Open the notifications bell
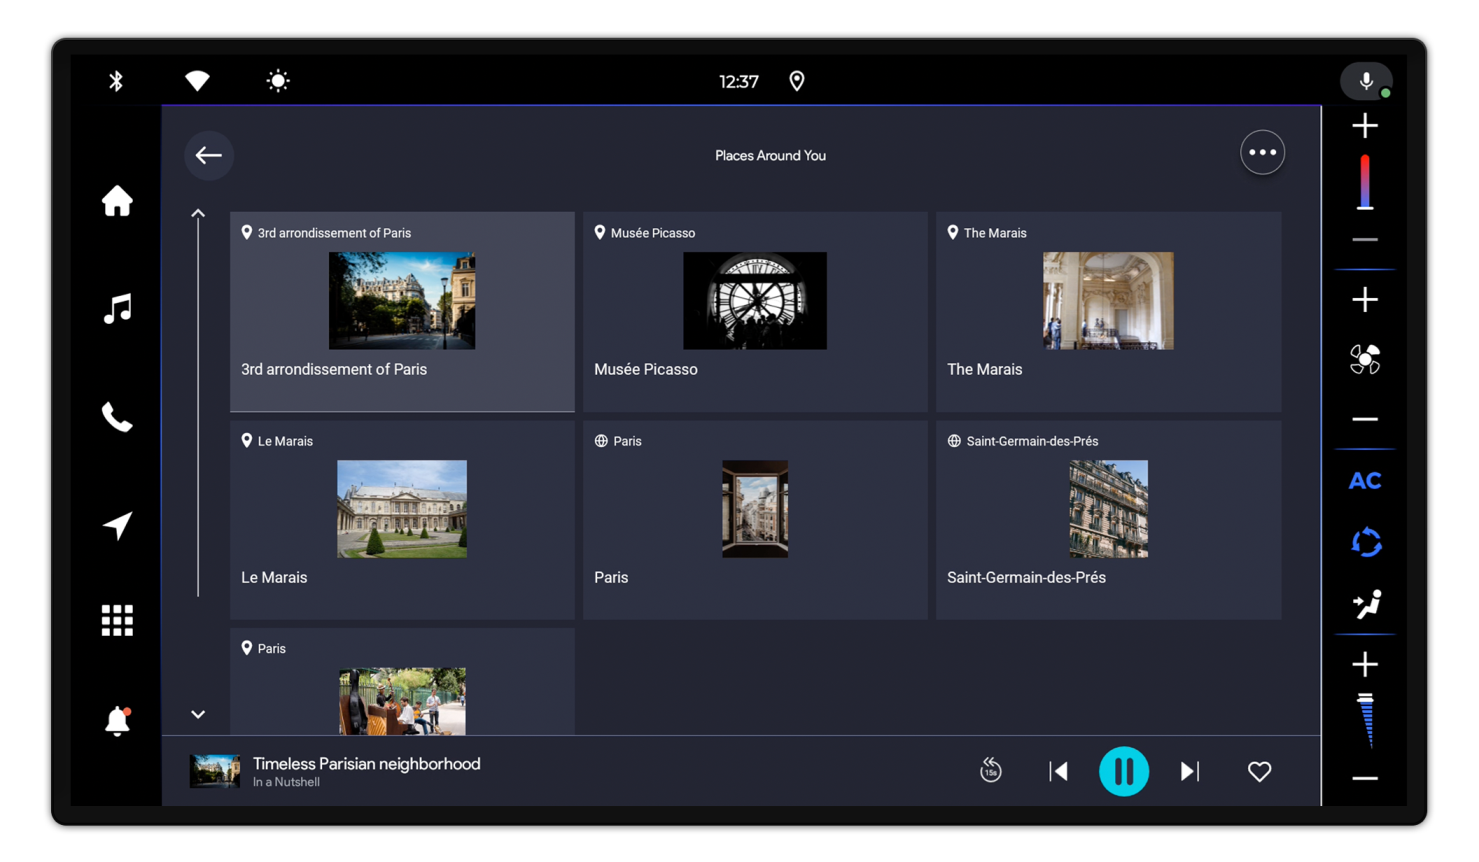This screenshot has width=1479, height=862. [117, 721]
